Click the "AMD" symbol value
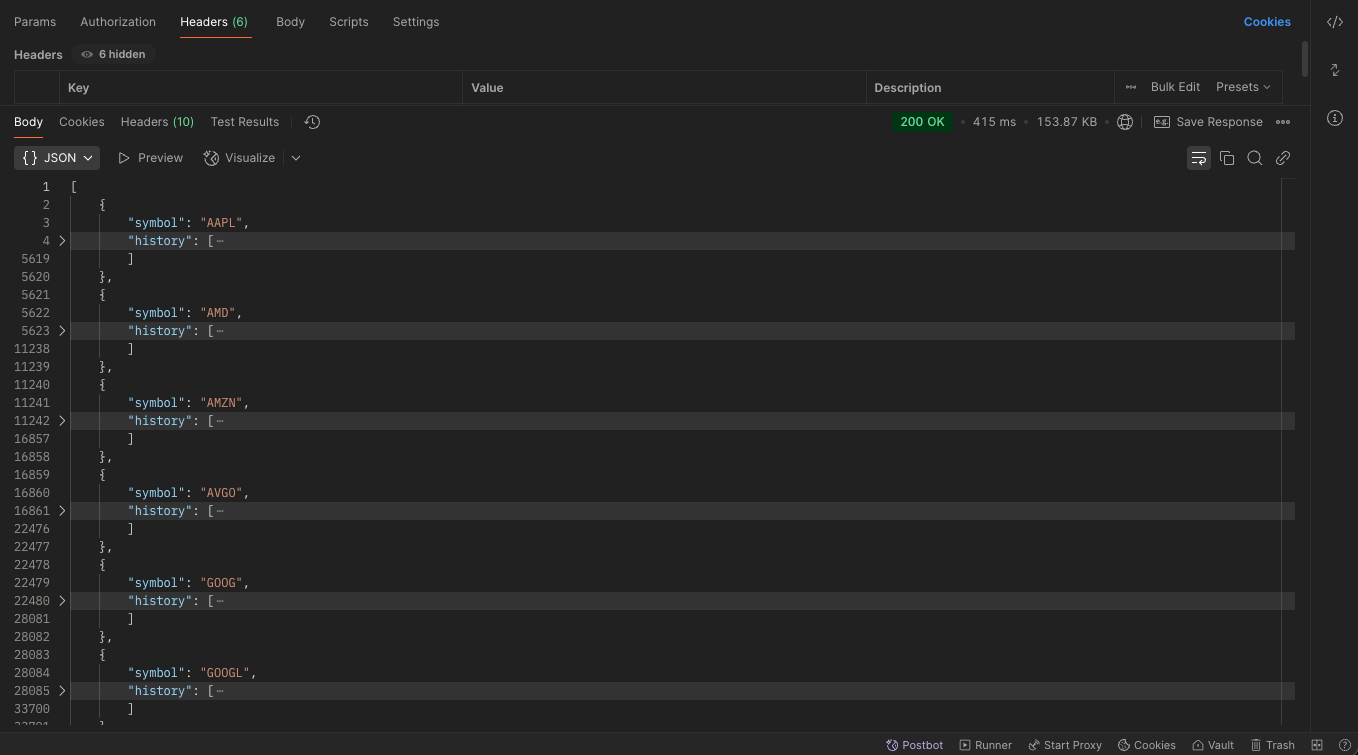The width and height of the screenshot is (1358, 755). click(218, 313)
